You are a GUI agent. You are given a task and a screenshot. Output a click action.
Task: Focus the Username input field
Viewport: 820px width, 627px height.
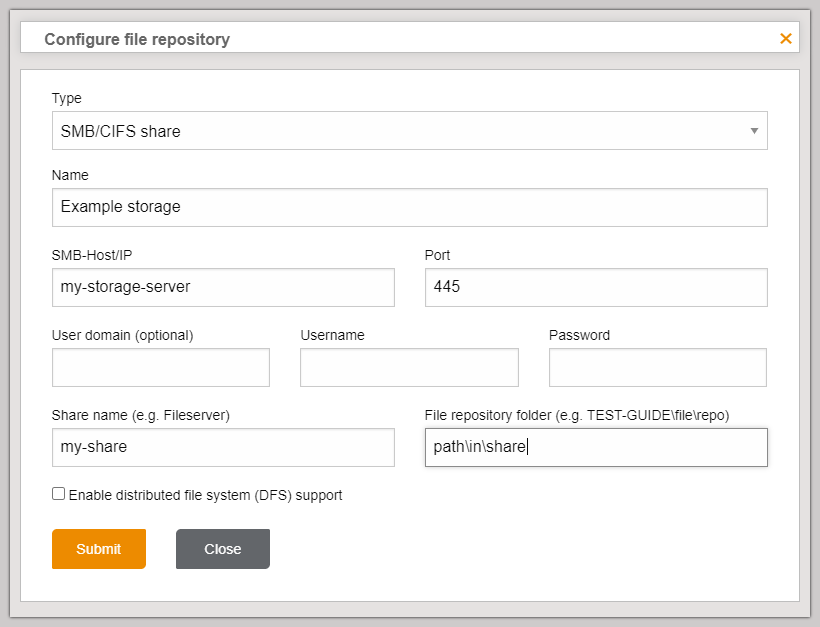pyautogui.click(x=408, y=367)
